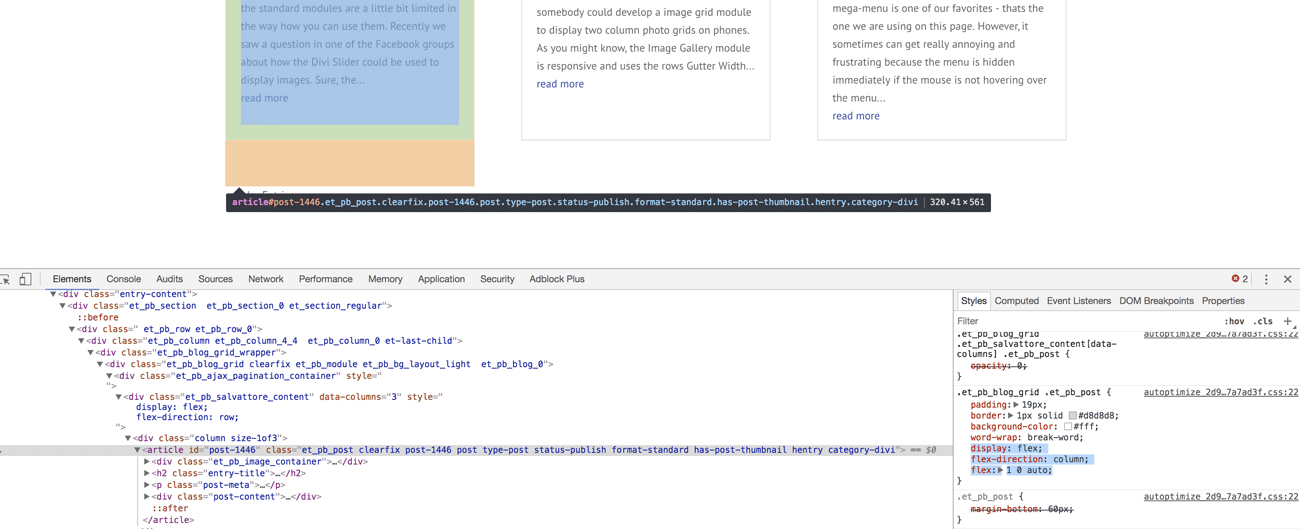Viewport: 1300px width, 529px height.
Task: Click the #d8d8d8 border color swatch
Action: click(x=1072, y=416)
